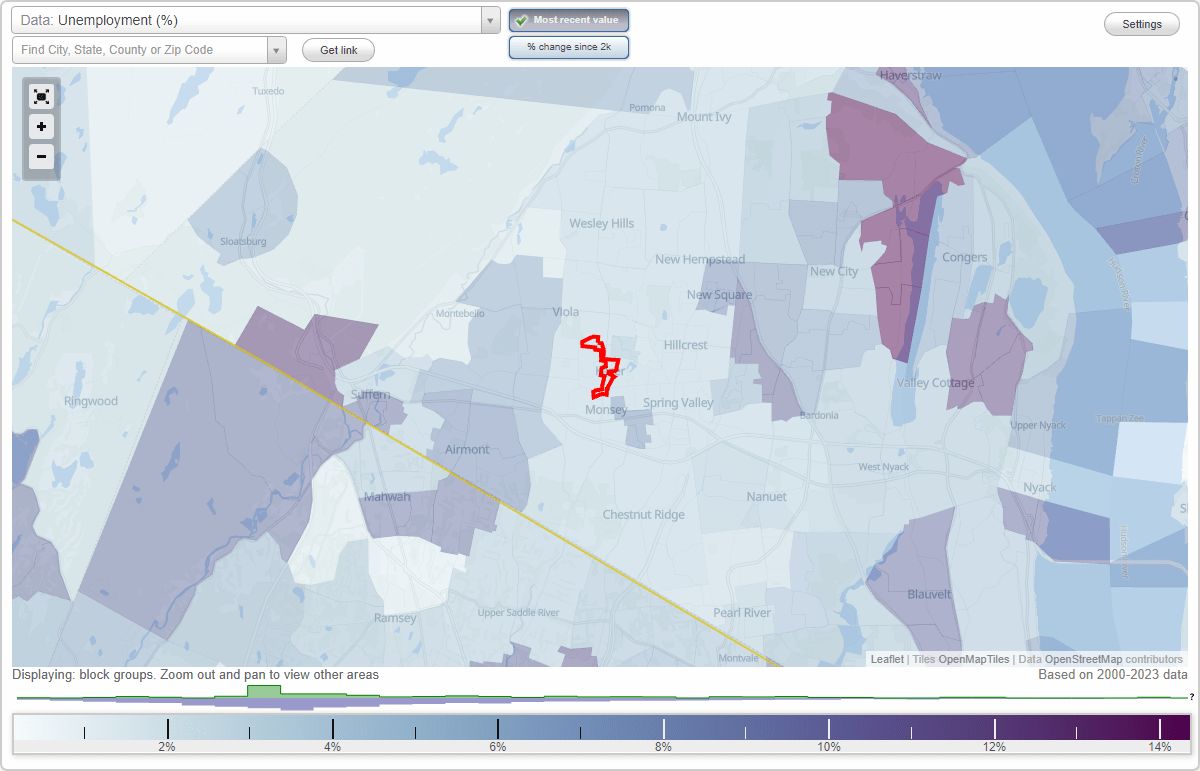This screenshot has height=771, width=1200.
Task: Enable the % change since 2k view
Action: tap(569, 46)
